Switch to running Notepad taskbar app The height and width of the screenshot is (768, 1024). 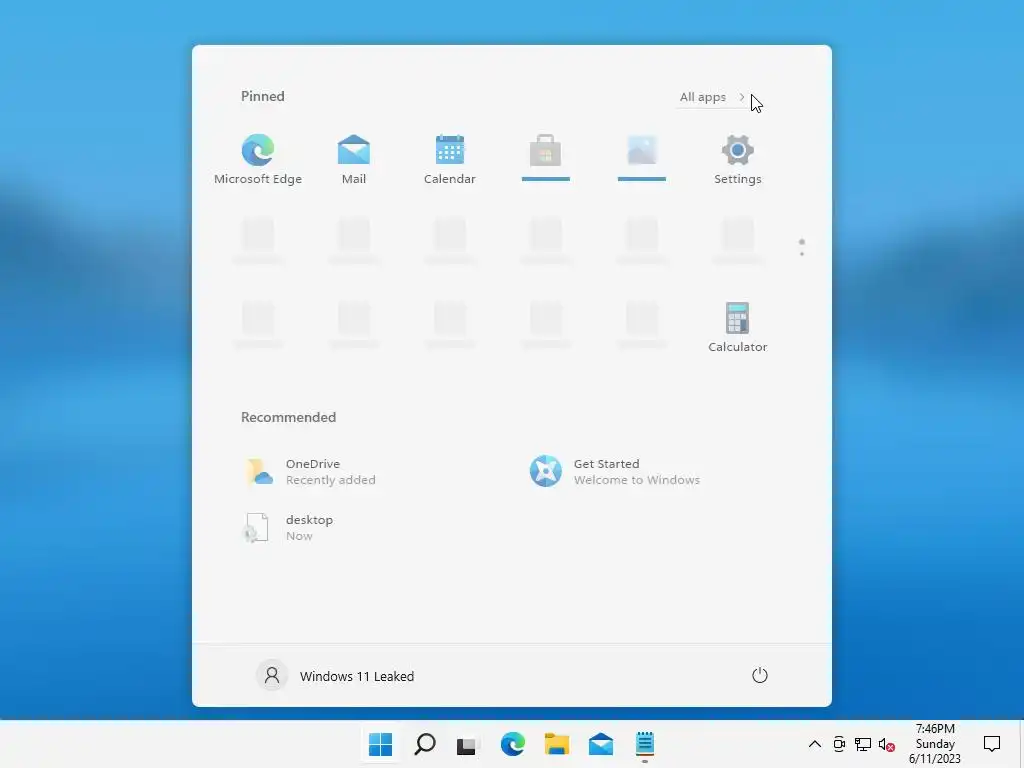(645, 744)
